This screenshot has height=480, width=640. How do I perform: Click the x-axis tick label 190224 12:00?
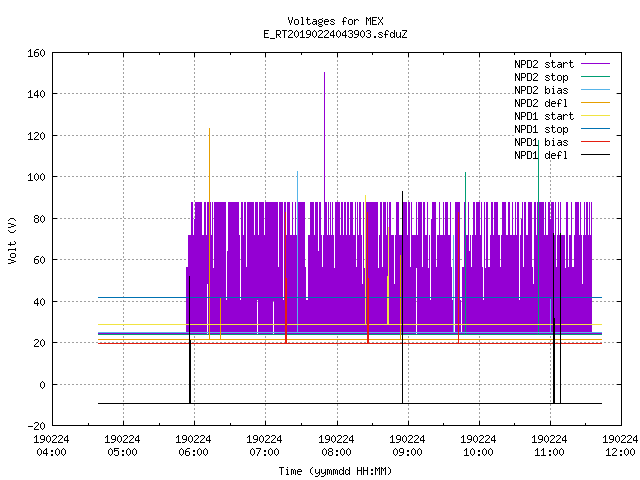pos(620,446)
